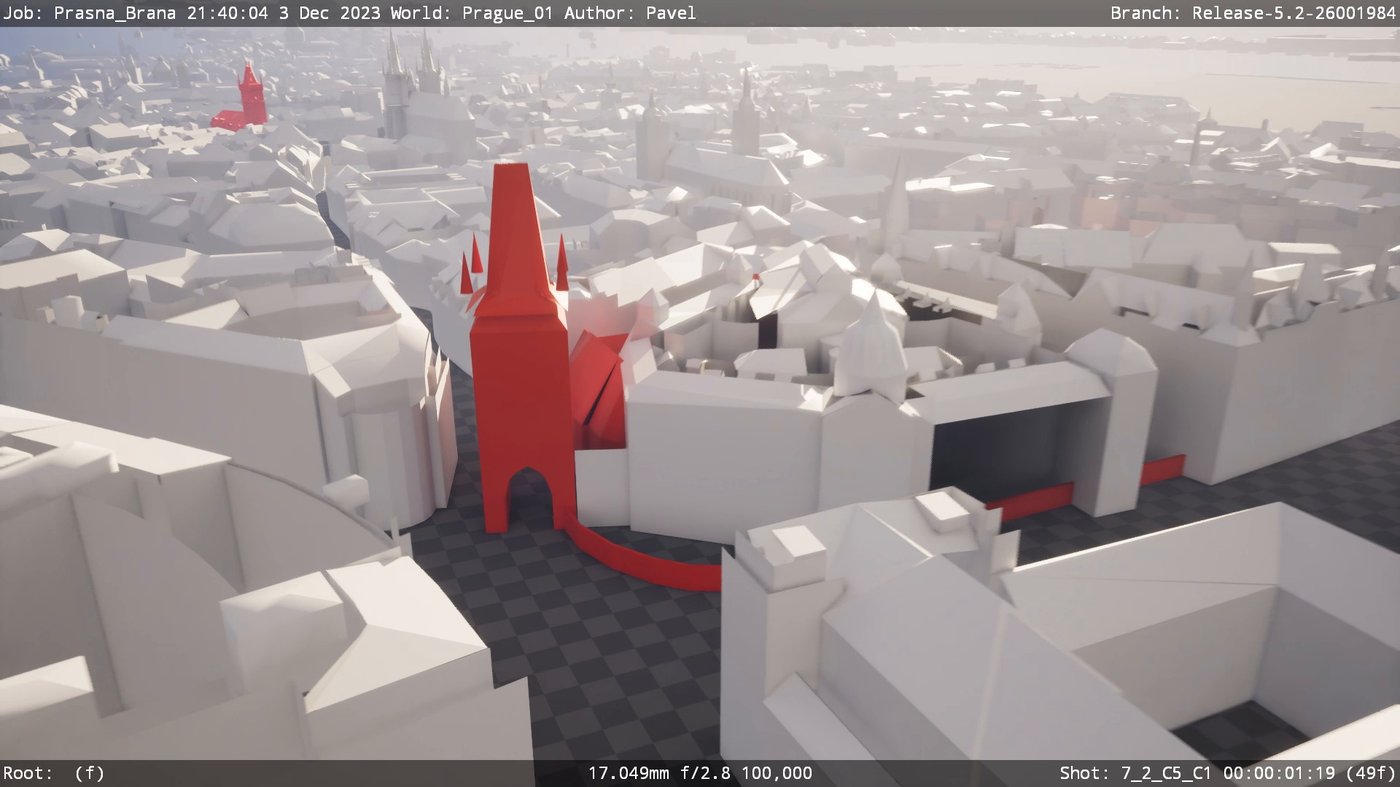1400x787 pixels.
Task: Select the "100,000" value in the bottom bar
Action: click(x=776, y=773)
